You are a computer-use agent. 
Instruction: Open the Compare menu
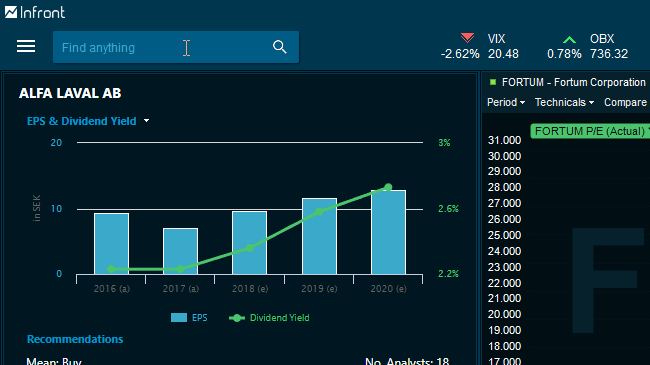pos(625,102)
